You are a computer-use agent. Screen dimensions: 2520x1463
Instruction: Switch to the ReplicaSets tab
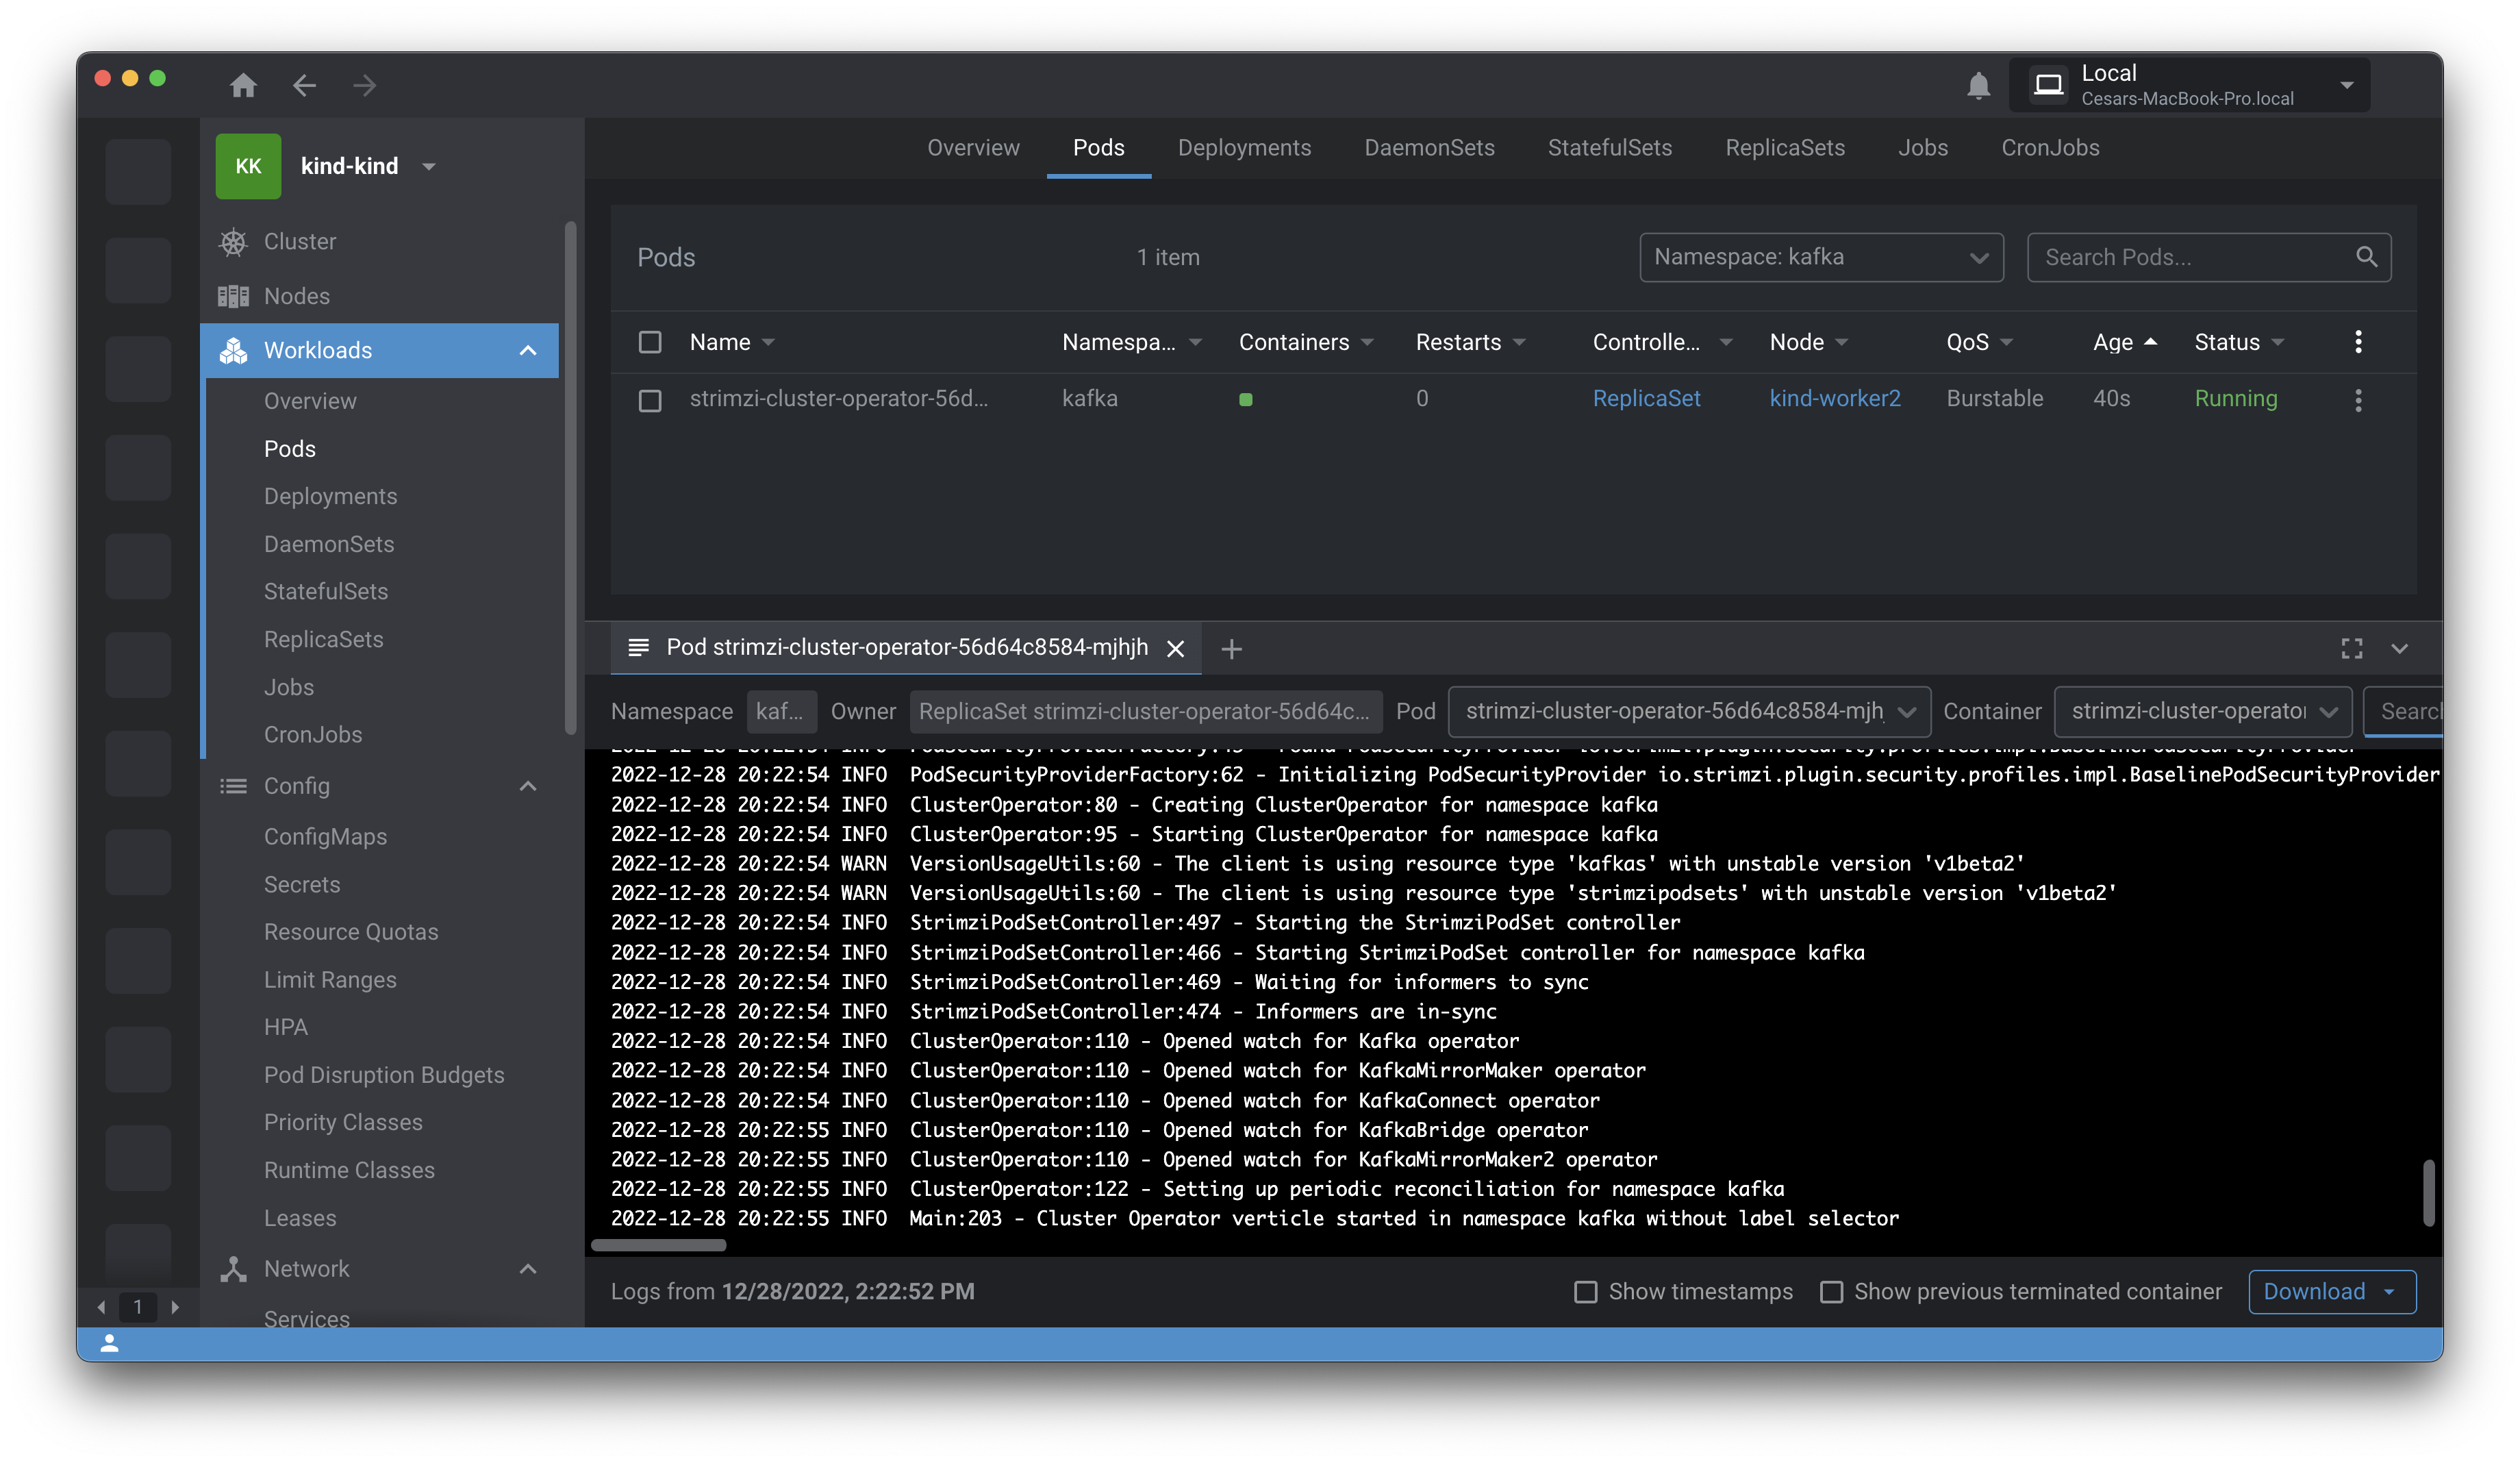point(1785,147)
